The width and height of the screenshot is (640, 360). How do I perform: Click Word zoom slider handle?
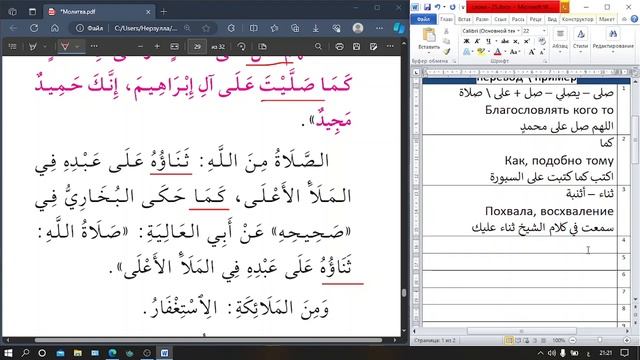tap(600, 340)
